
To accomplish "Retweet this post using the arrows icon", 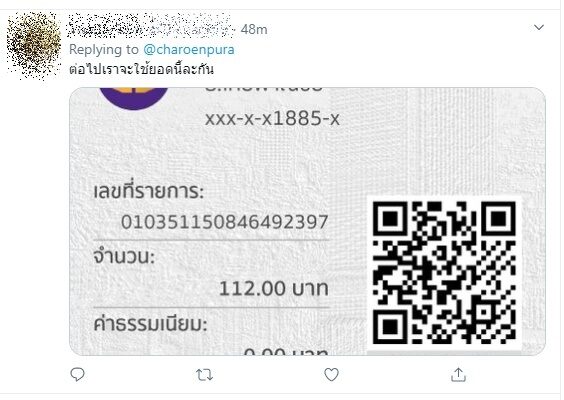I will [x=204, y=375].
